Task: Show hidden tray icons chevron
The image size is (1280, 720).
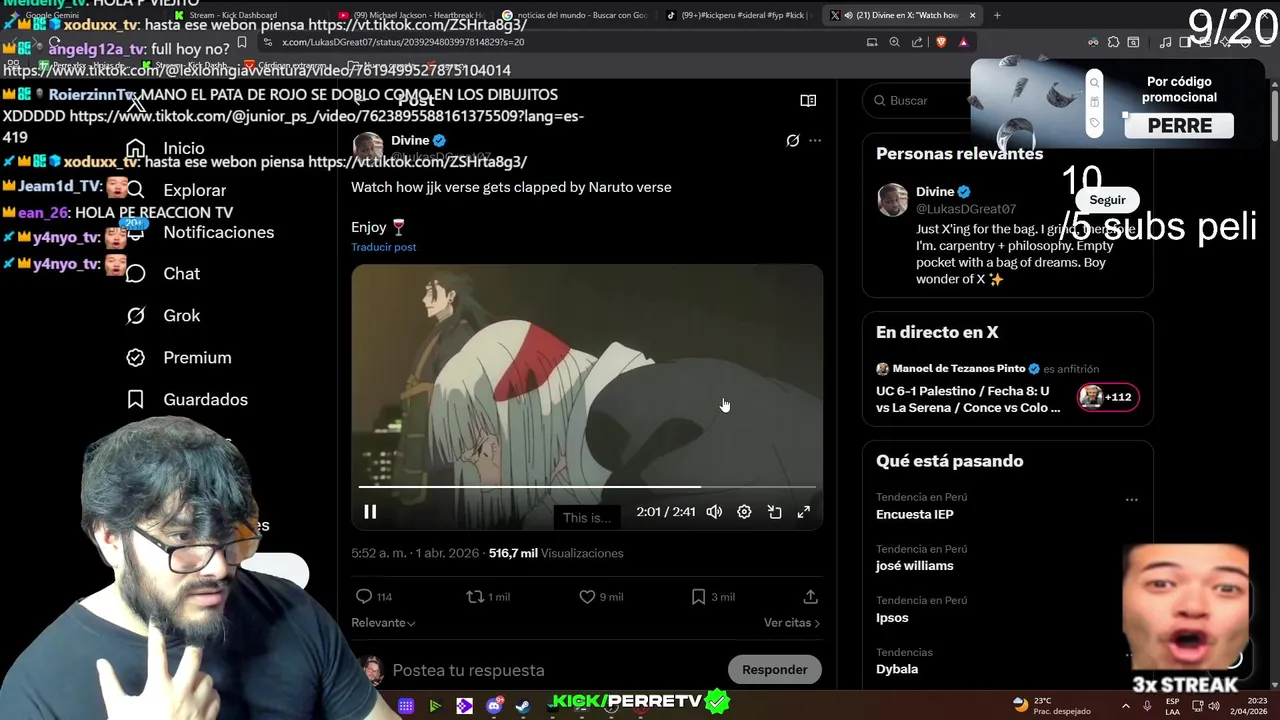Action: pyautogui.click(x=1126, y=706)
